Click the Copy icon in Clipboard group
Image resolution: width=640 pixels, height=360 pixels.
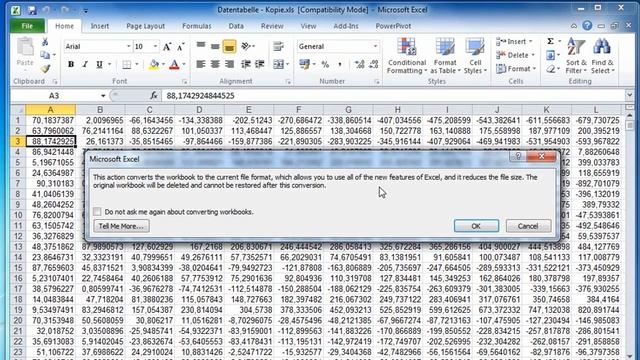pos(45,55)
